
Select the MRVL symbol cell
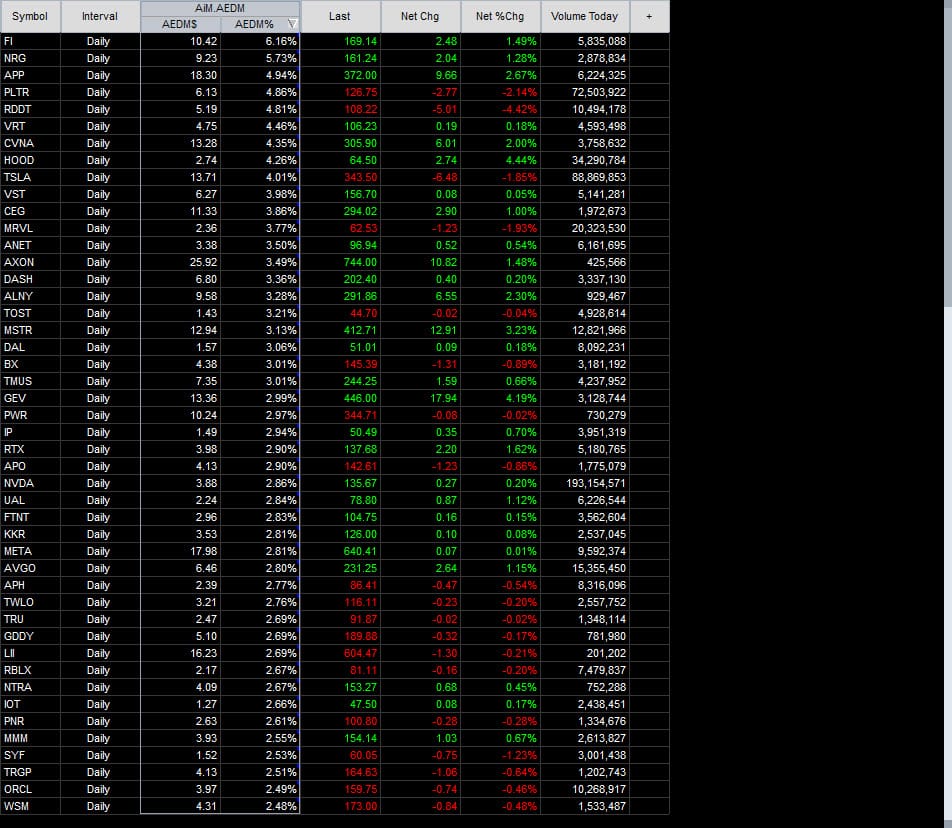pos(30,228)
